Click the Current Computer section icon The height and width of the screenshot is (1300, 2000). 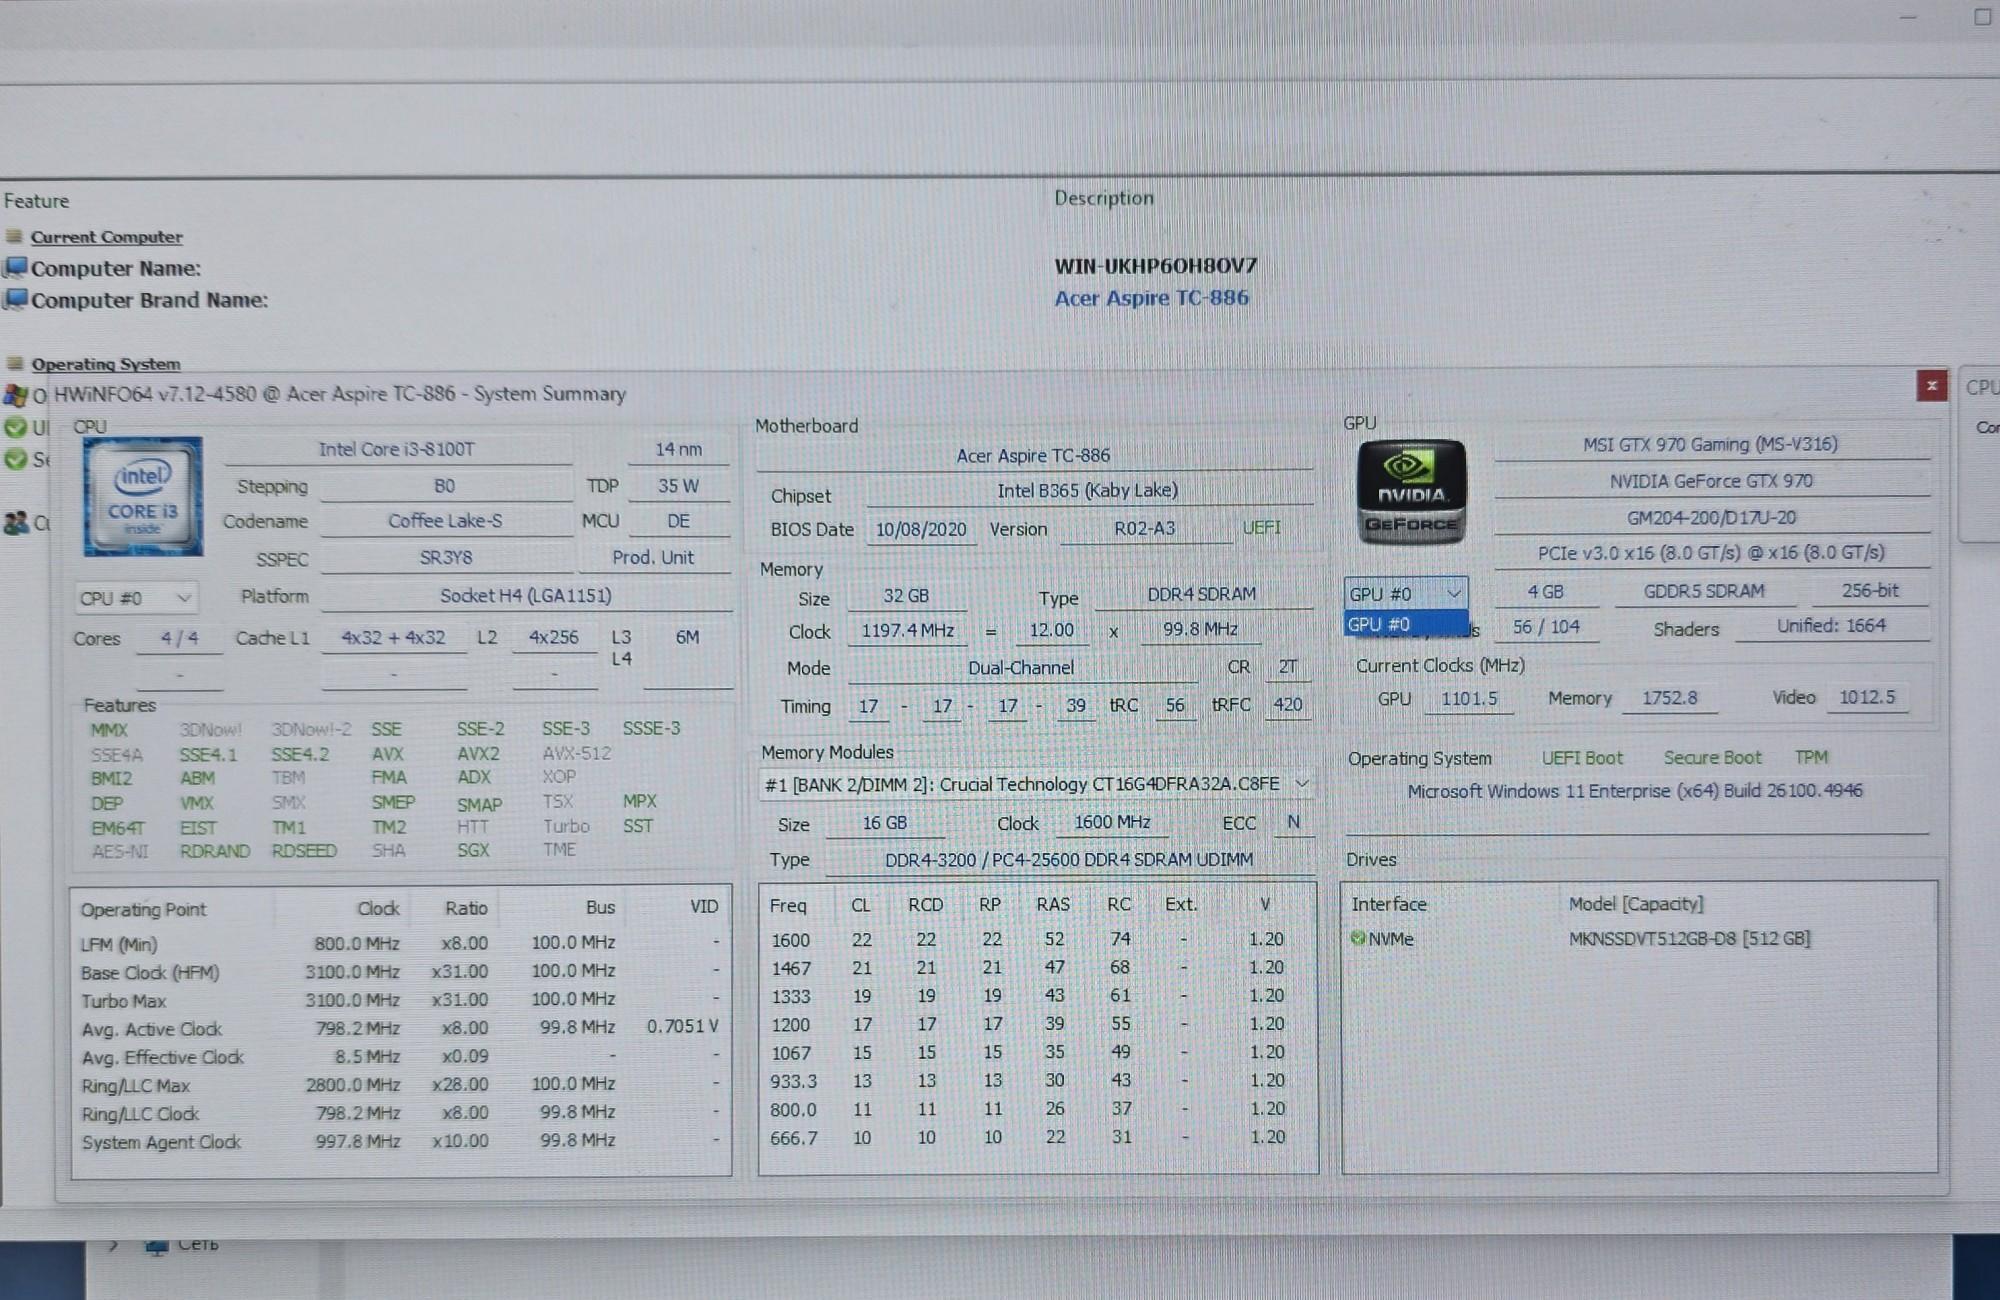[x=14, y=237]
